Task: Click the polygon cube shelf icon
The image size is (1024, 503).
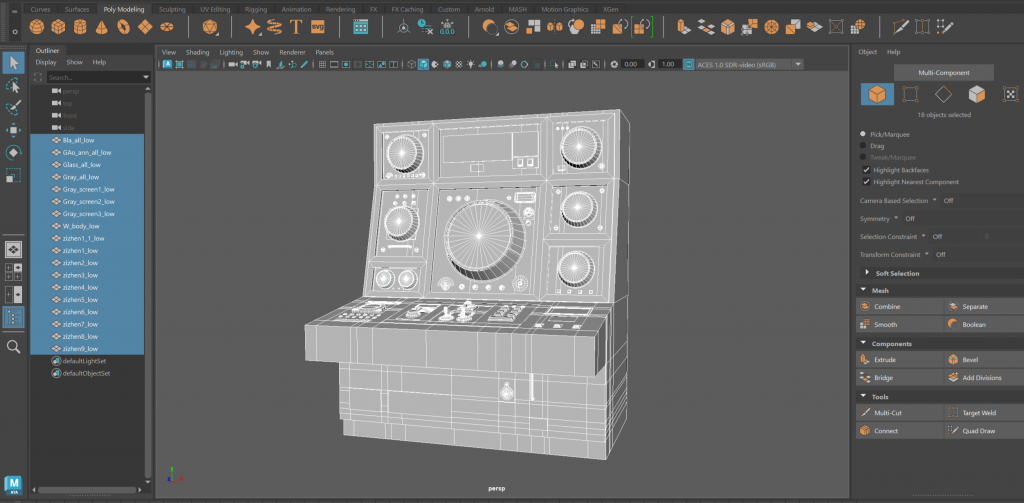Action: 59,27
